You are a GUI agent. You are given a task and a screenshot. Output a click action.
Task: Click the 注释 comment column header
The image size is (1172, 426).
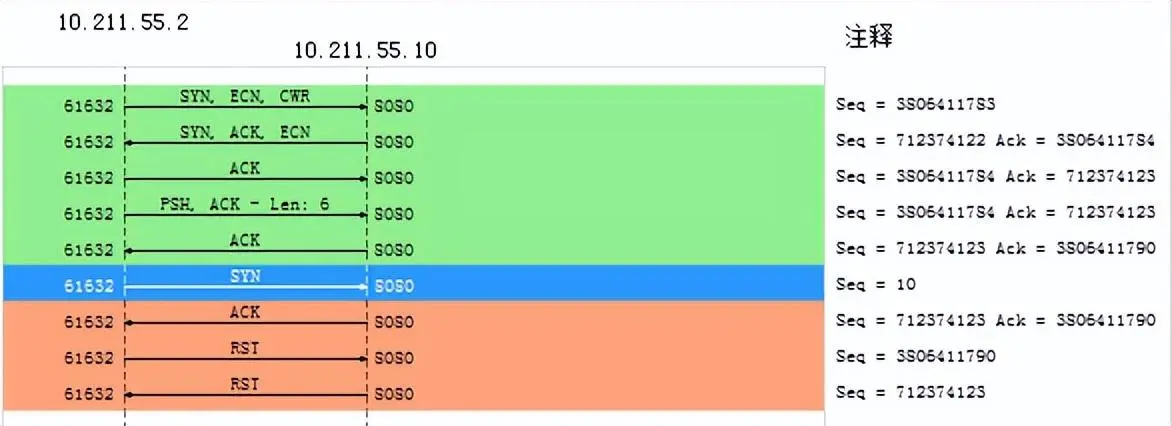868,38
